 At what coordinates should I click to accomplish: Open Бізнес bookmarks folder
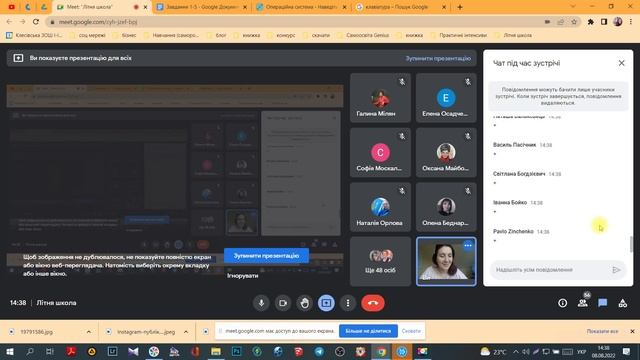coord(124,36)
